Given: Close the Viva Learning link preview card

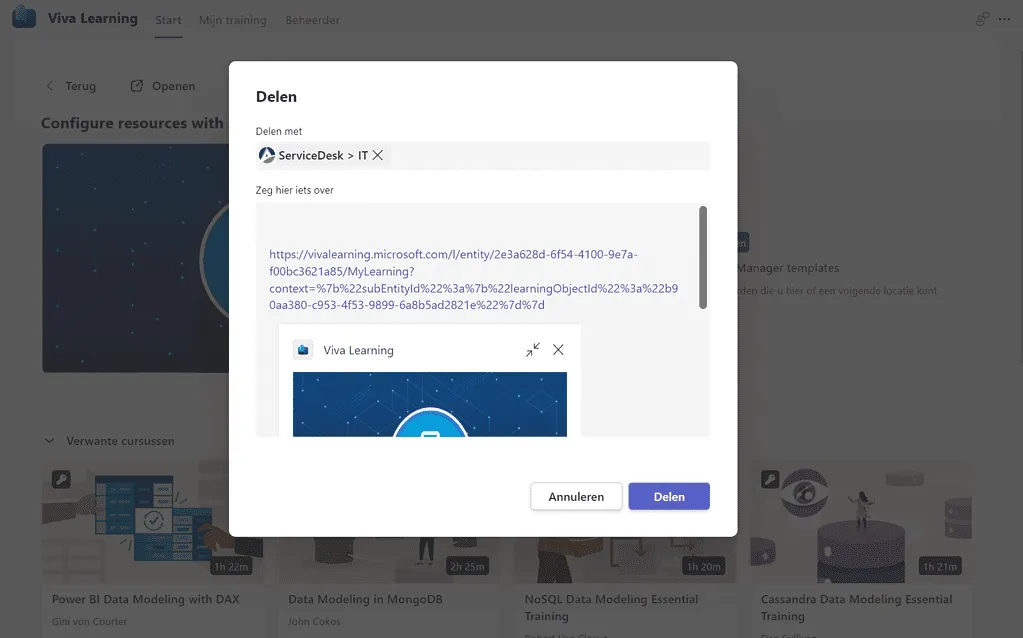Looking at the screenshot, I should pyautogui.click(x=558, y=349).
